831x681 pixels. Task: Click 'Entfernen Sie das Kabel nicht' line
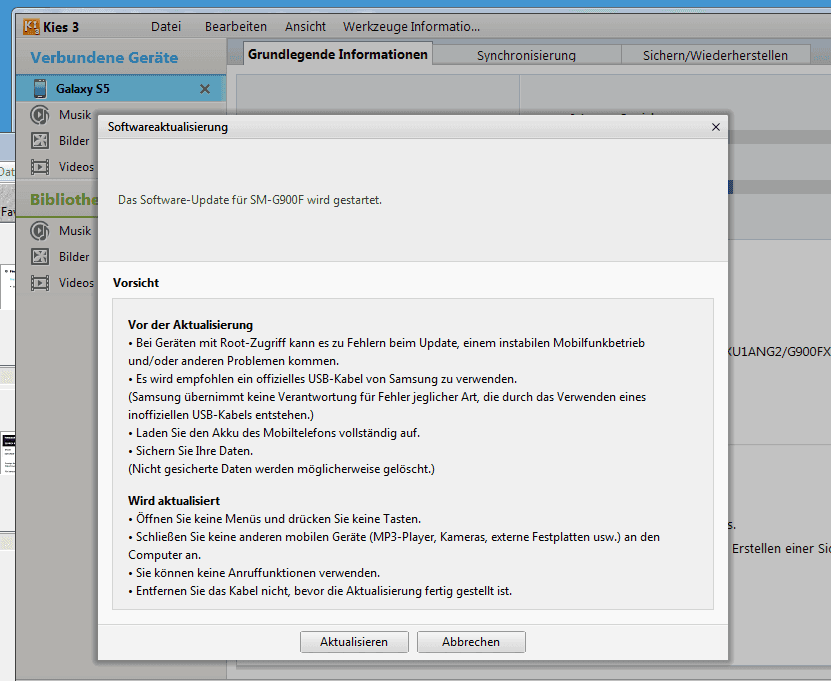click(320, 591)
